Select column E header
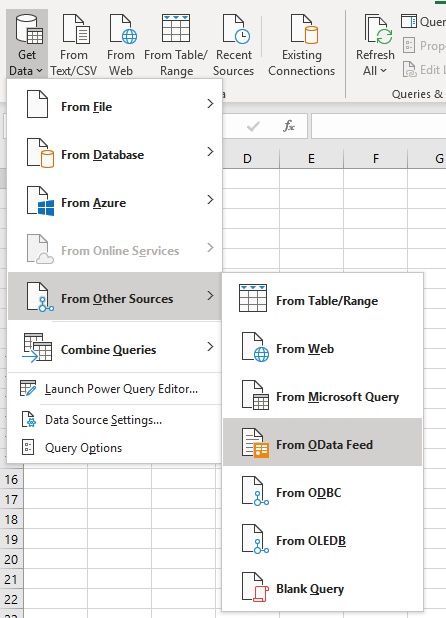446x618 pixels. coord(311,158)
